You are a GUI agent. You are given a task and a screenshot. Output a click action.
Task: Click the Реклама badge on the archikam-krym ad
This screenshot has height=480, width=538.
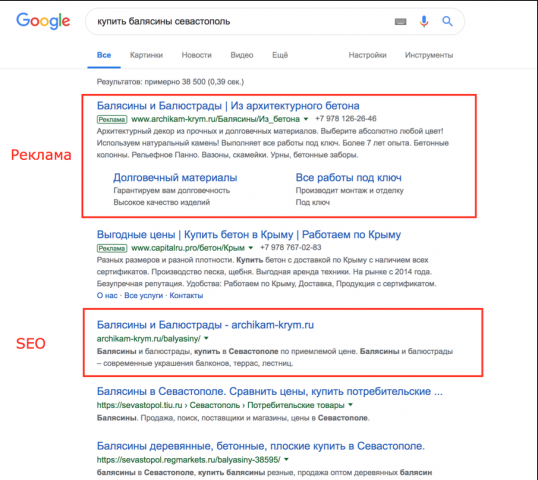[112, 119]
